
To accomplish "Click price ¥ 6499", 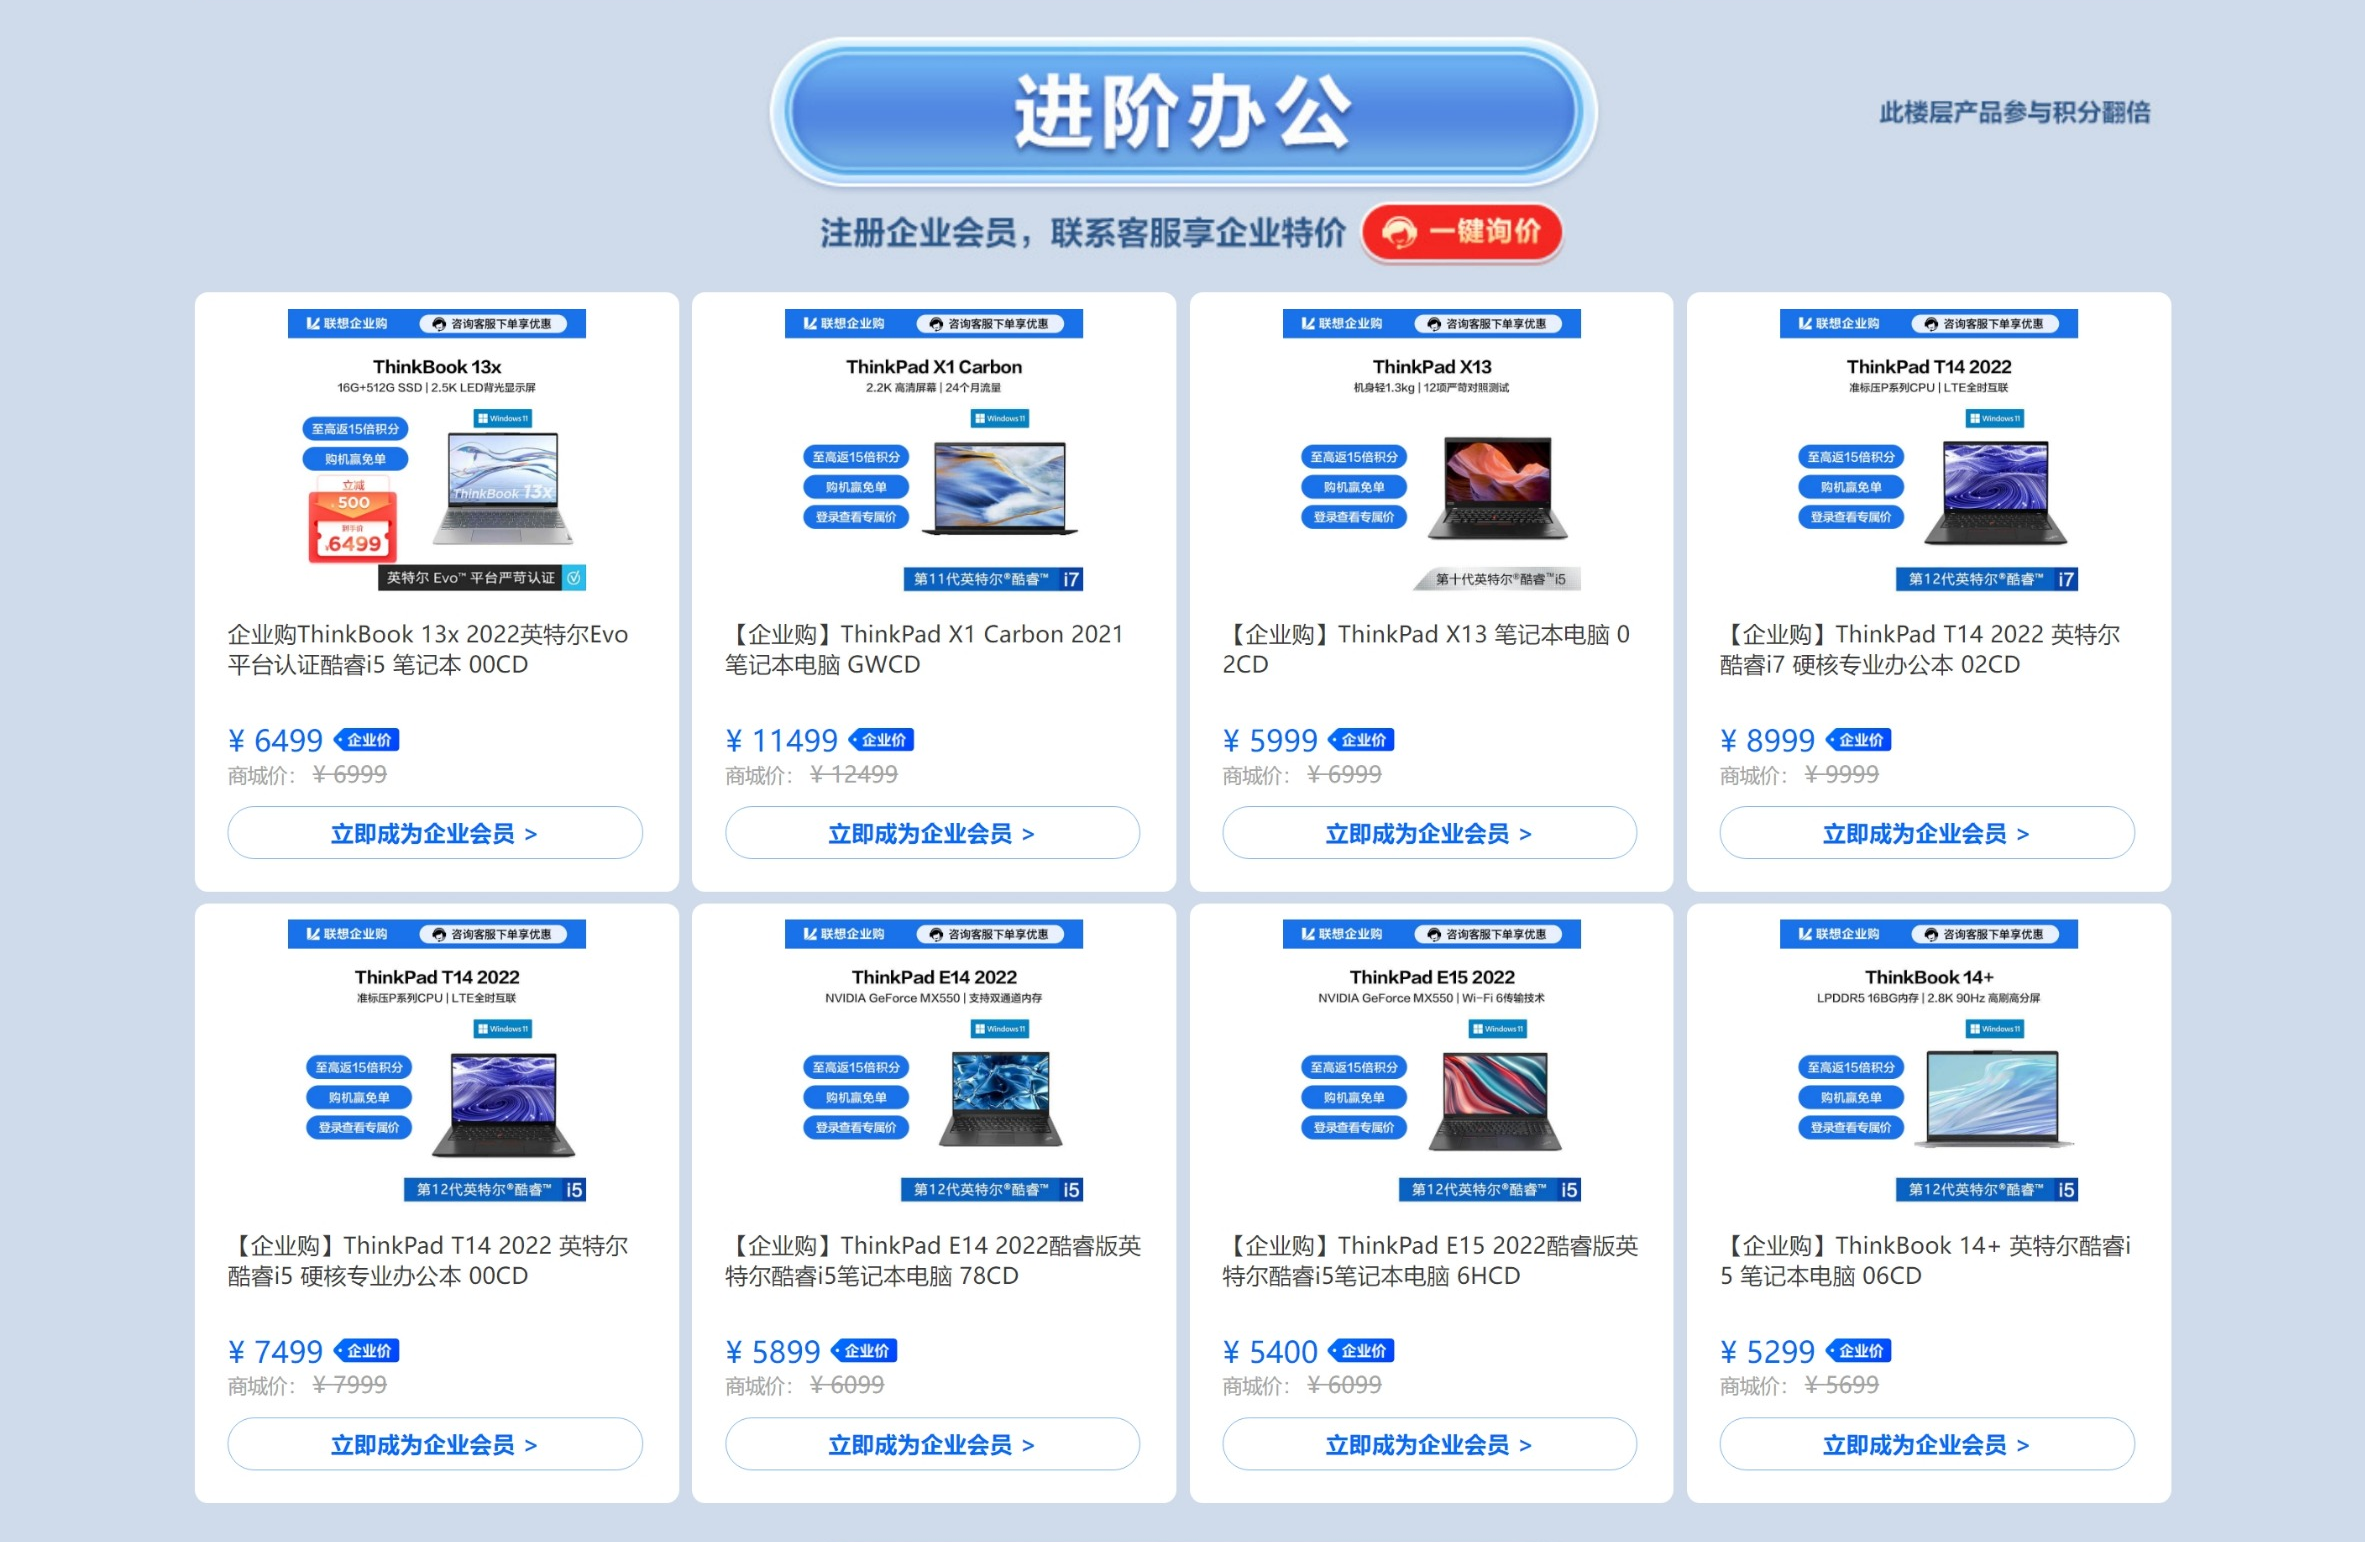I will point(275,741).
